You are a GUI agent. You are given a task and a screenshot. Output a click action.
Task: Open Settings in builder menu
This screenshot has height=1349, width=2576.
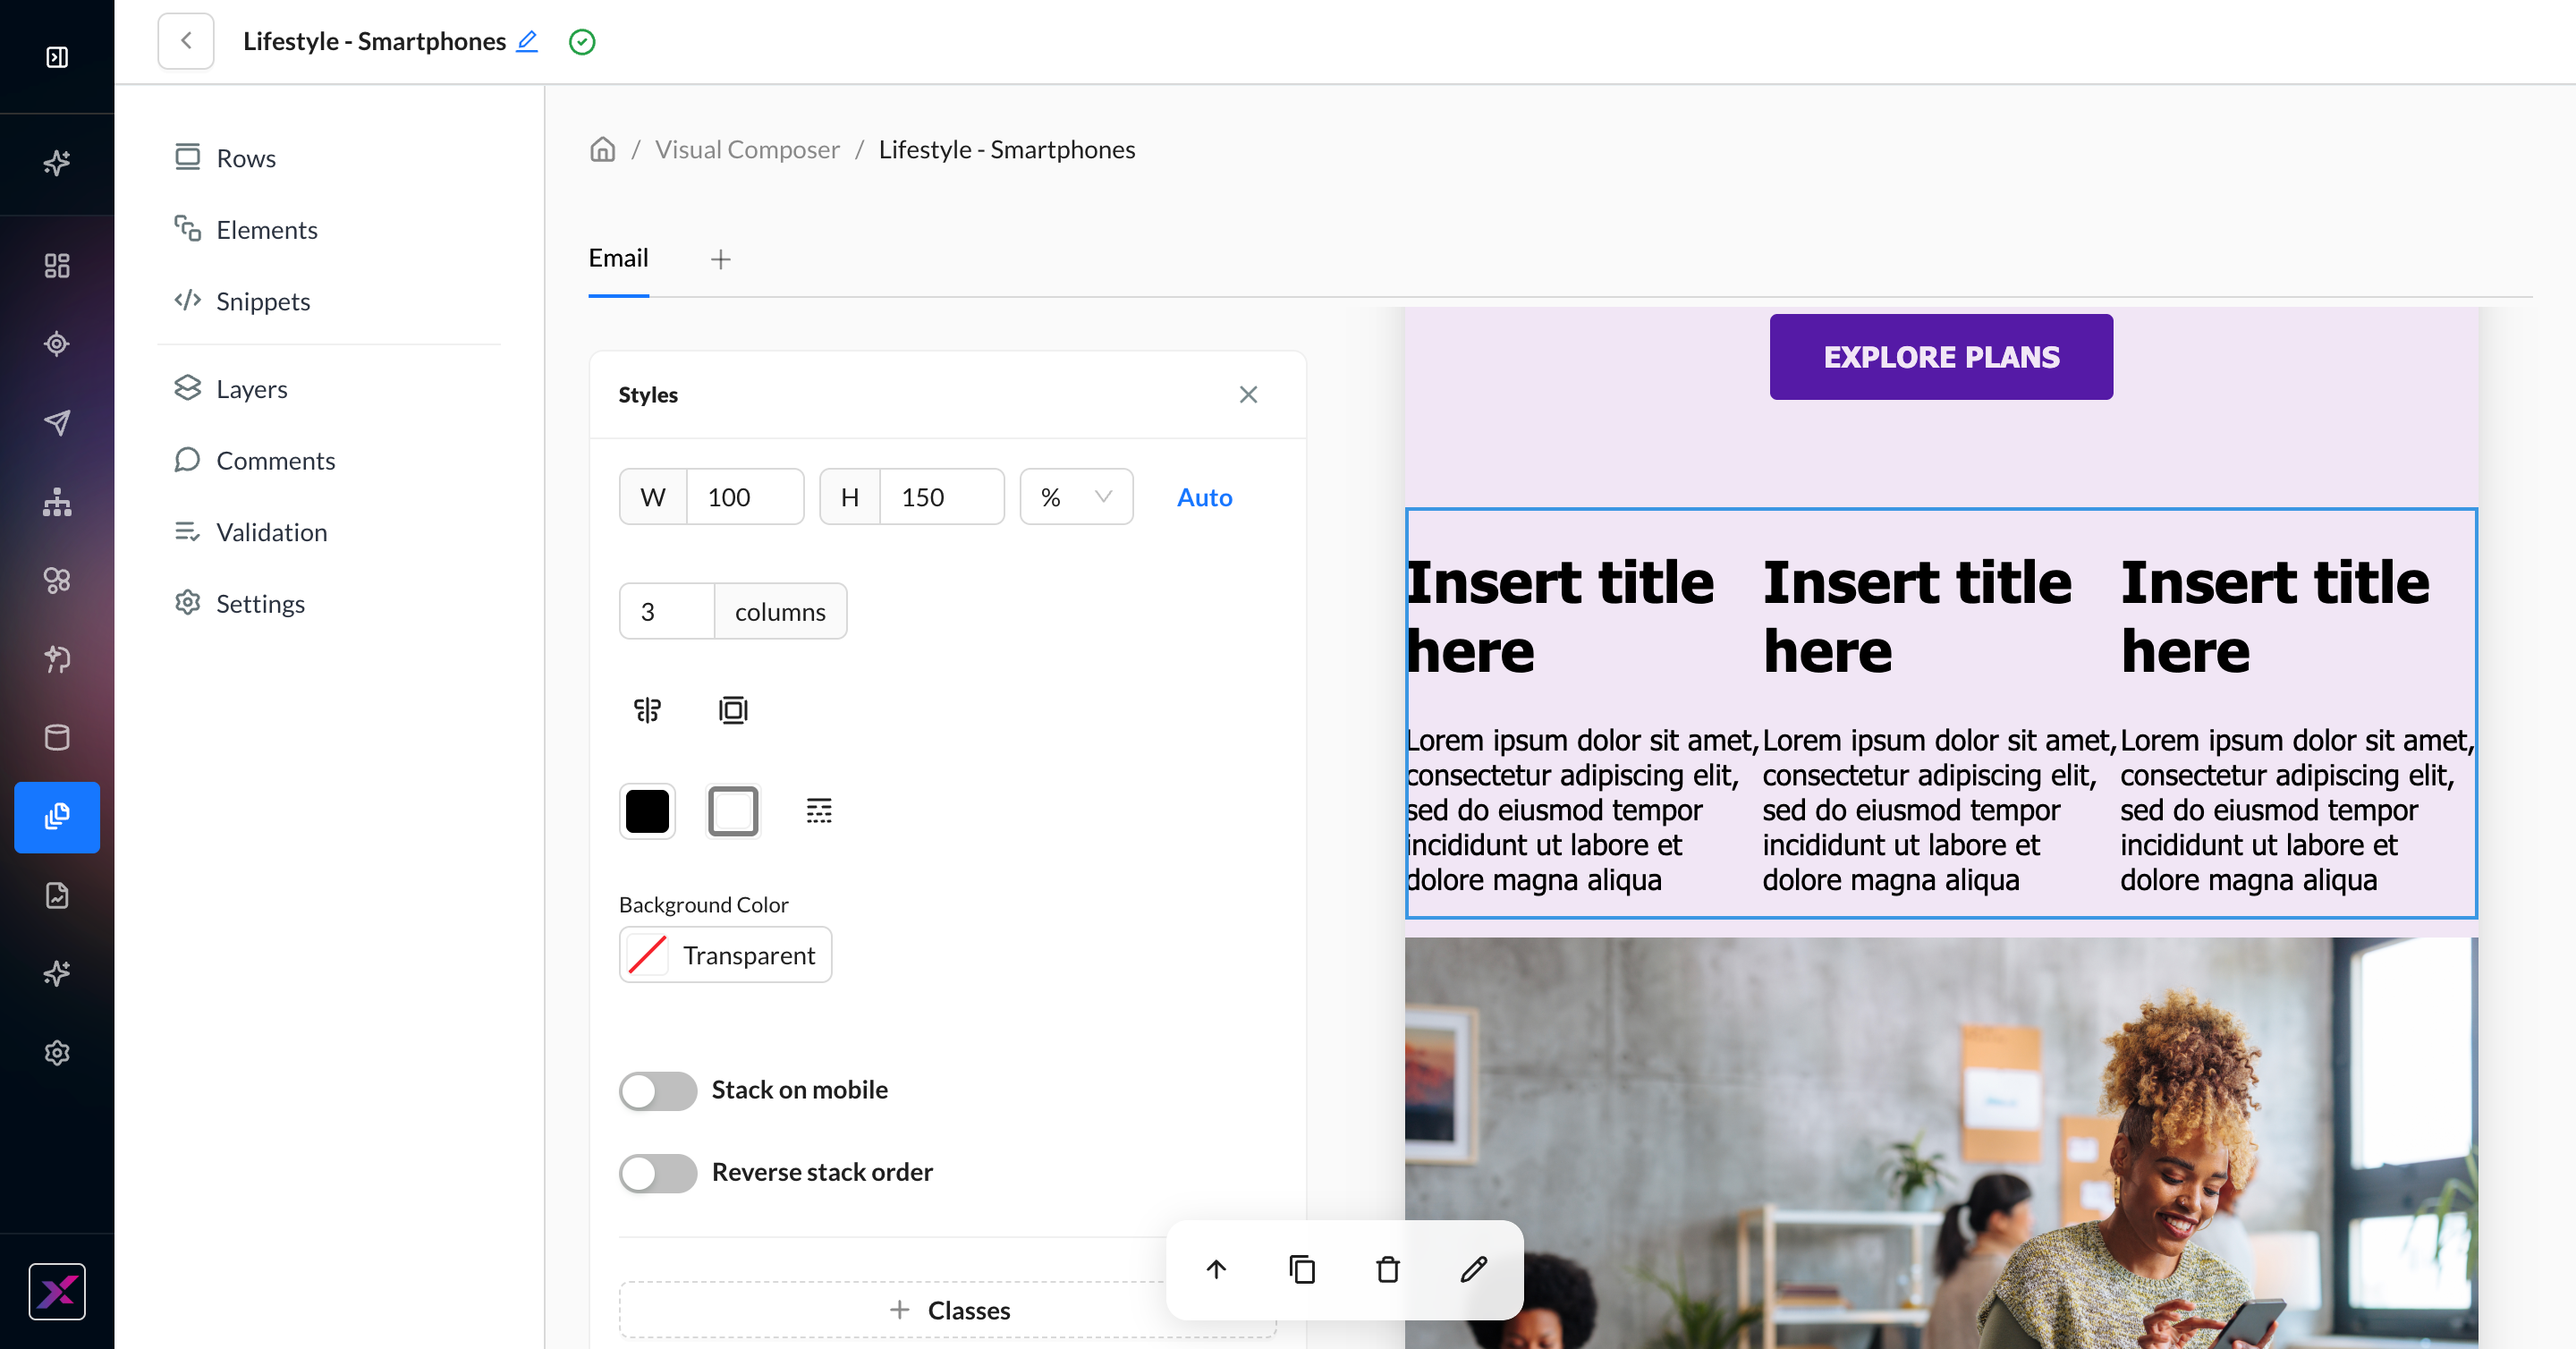(x=239, y=604)
